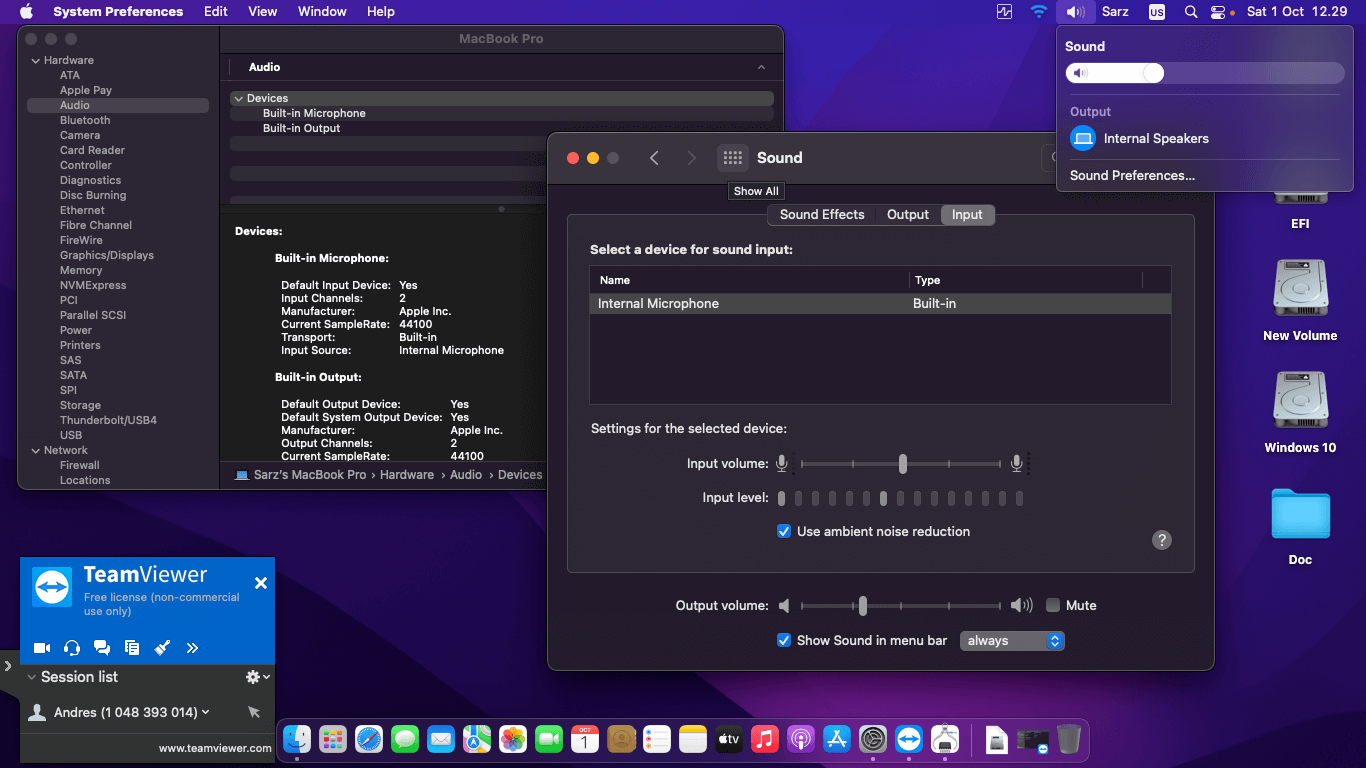Open Spotlight search in menu bar

1190,12
